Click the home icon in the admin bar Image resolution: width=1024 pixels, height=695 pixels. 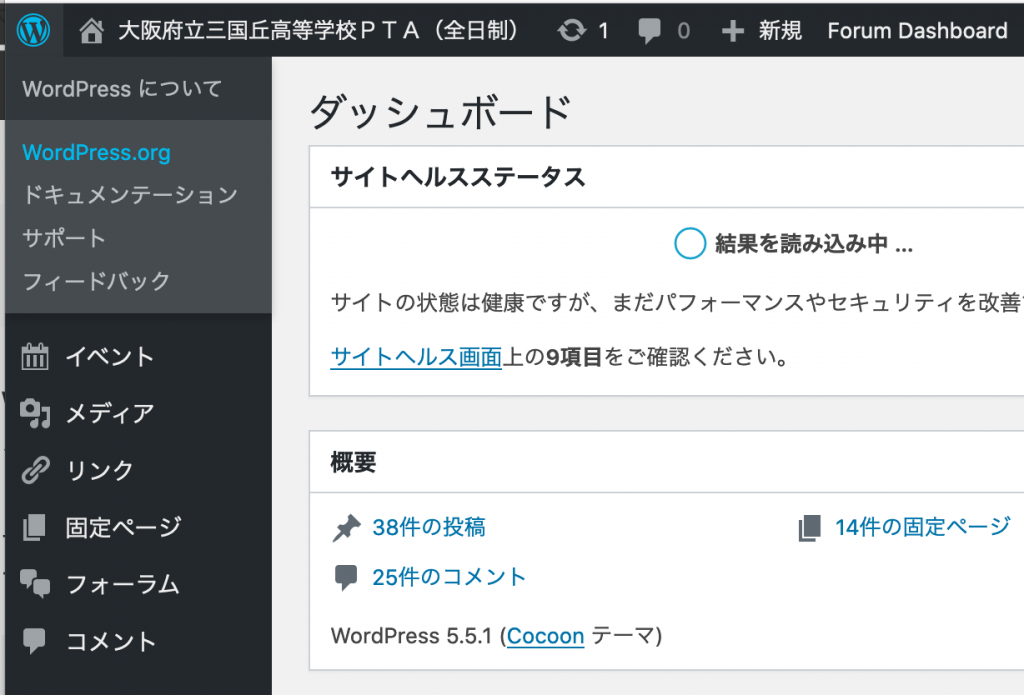pos(91,31)
